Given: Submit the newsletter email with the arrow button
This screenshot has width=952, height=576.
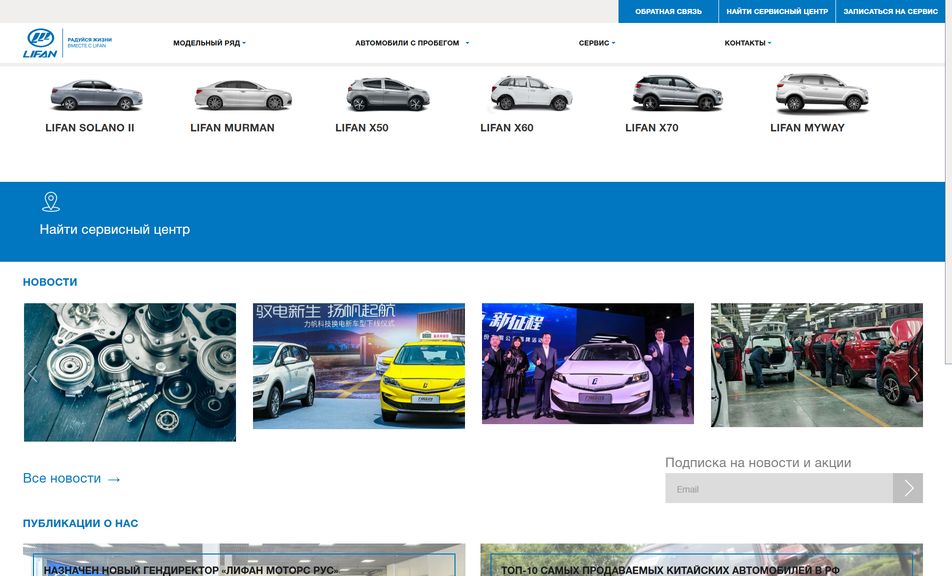Looking at the screenshot, I should [908, 488].
